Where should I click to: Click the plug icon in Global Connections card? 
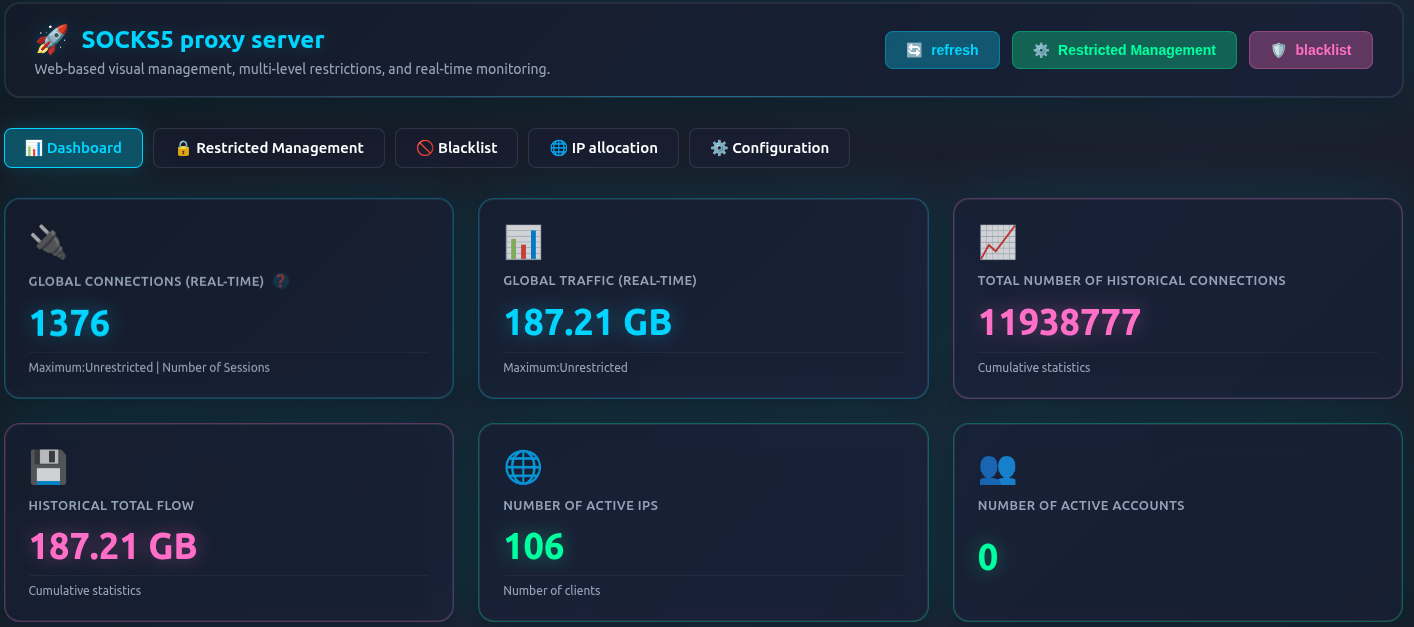(x=48, y=242)
